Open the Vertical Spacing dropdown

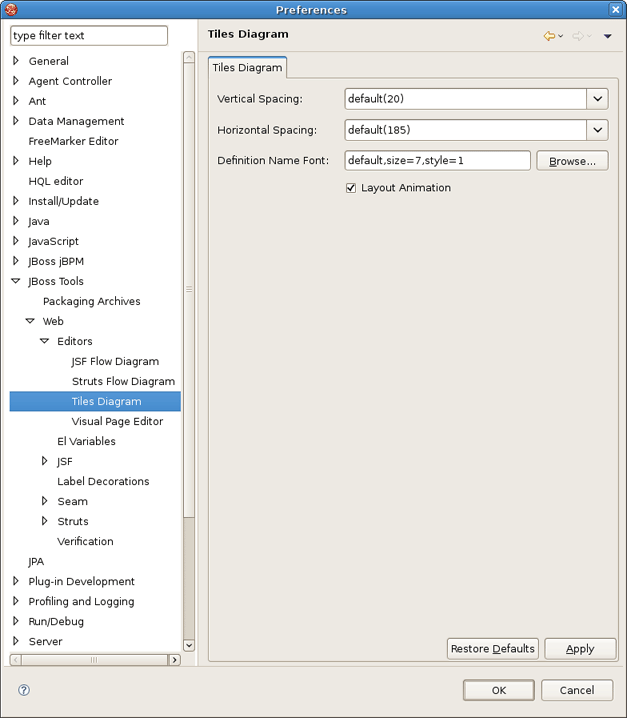597,99
